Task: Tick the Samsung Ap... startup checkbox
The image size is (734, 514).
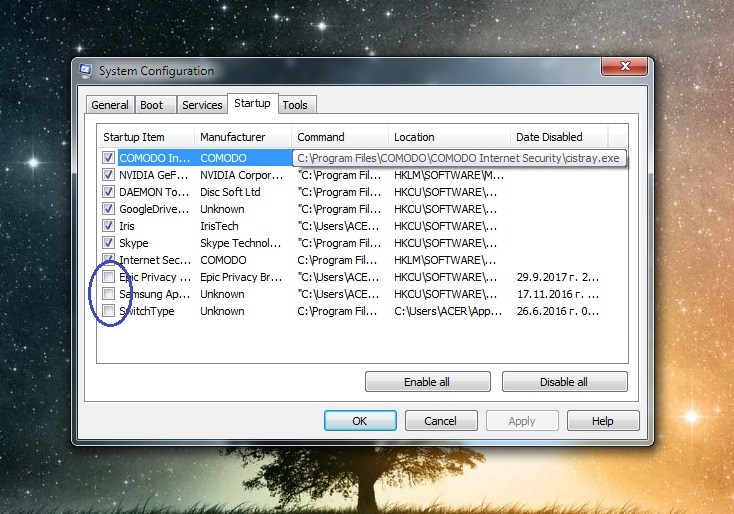Action: tap(109, 294)
